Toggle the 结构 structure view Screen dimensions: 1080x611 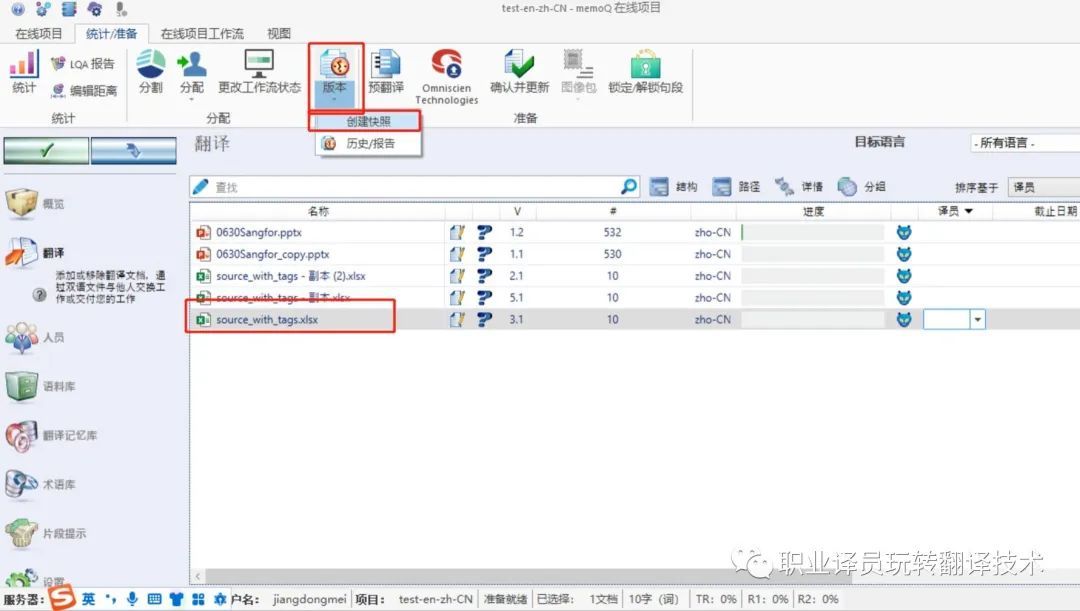click(674, 187)
